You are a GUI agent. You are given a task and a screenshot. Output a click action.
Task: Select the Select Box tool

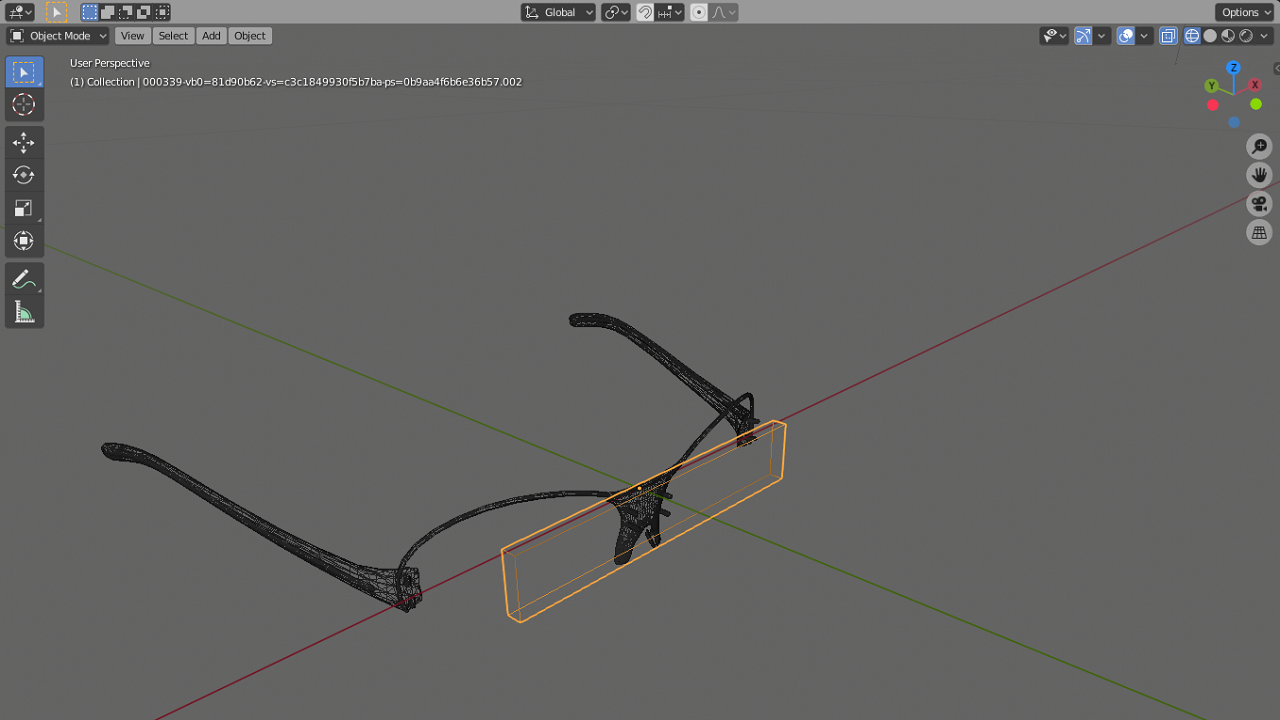(x=24, y=72)
